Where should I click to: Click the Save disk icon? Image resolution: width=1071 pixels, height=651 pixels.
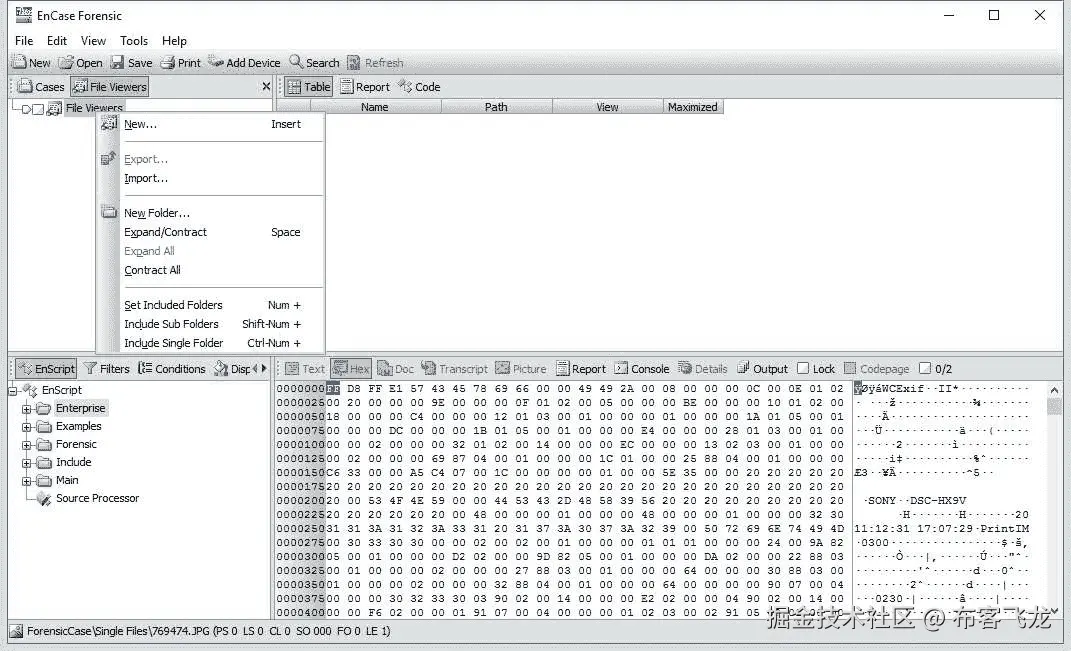coord(117,62)
